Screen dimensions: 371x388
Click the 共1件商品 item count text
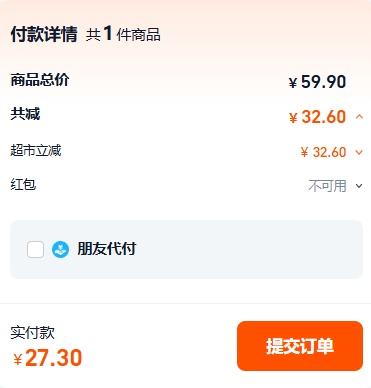[123, 34]
